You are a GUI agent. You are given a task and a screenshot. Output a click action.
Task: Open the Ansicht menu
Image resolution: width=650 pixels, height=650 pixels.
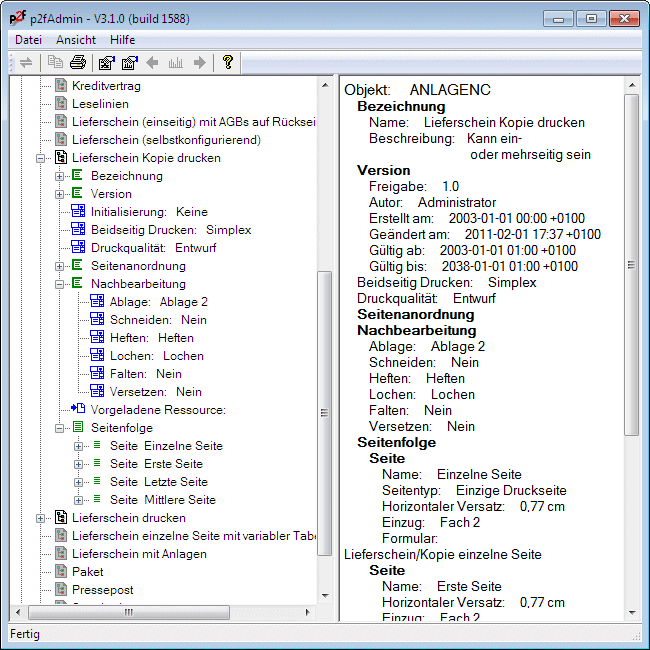(x=76, y=40)
